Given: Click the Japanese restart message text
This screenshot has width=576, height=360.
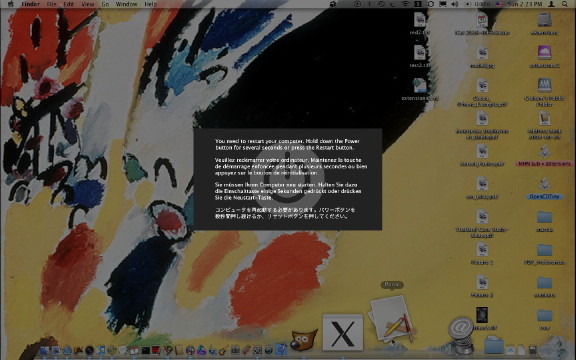Looking at the screenshot, I should (x=285, y=213).
